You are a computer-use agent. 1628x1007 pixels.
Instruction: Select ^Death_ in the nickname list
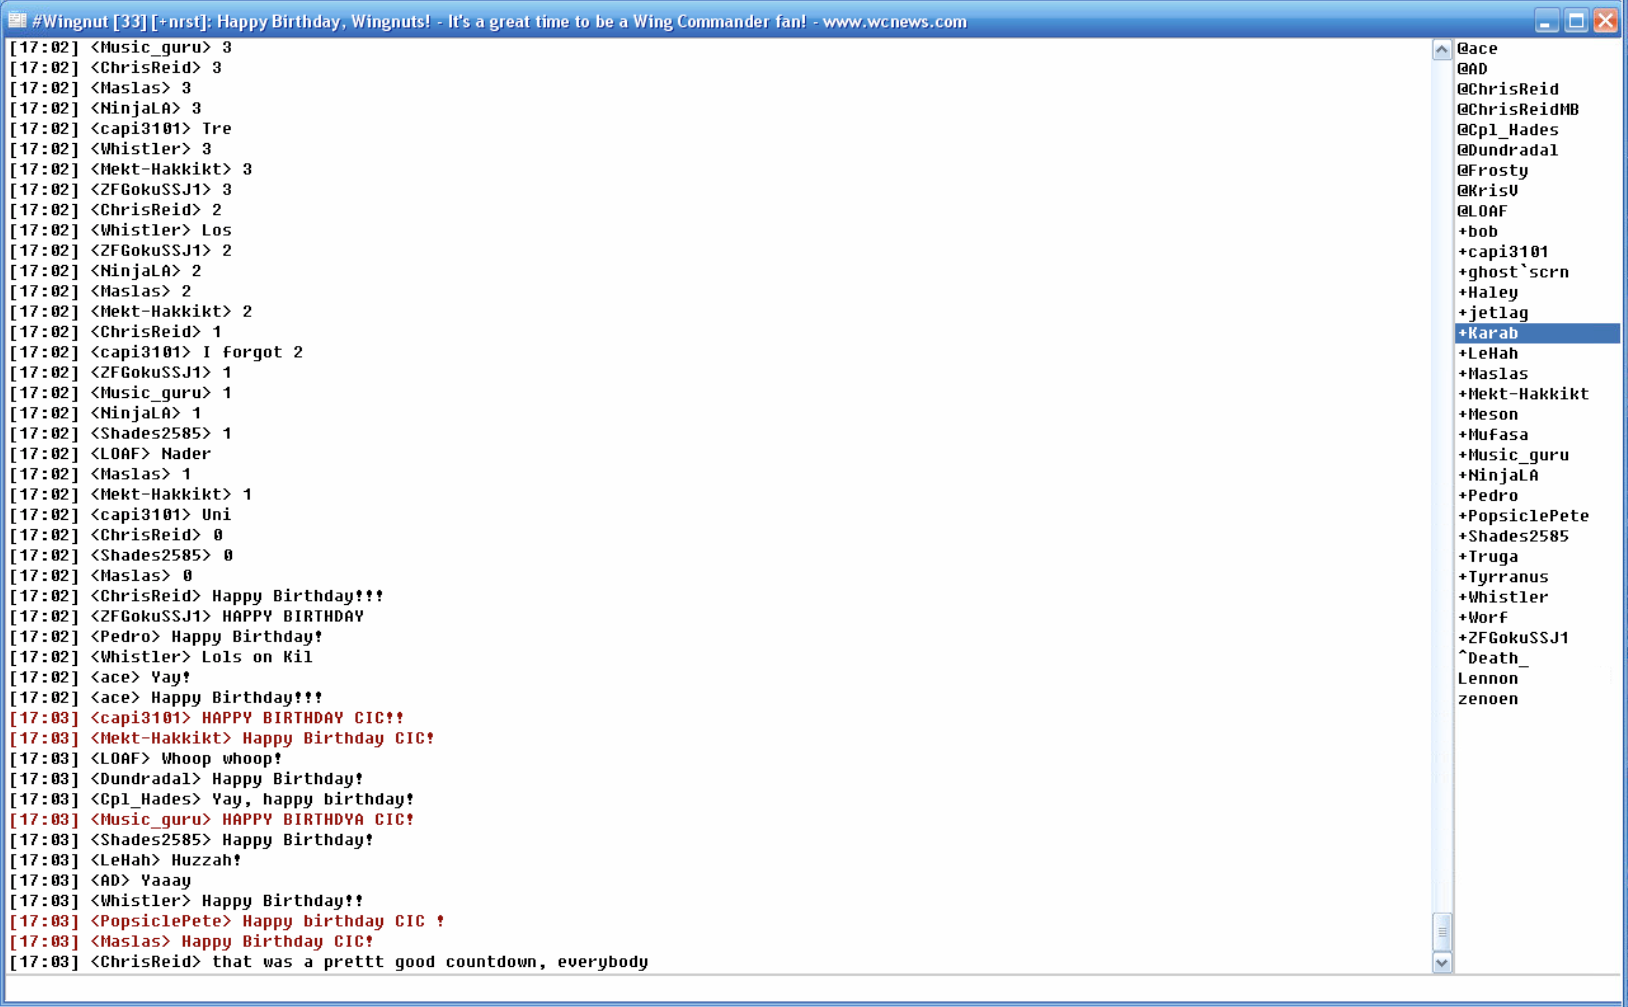coord(1493,658)
